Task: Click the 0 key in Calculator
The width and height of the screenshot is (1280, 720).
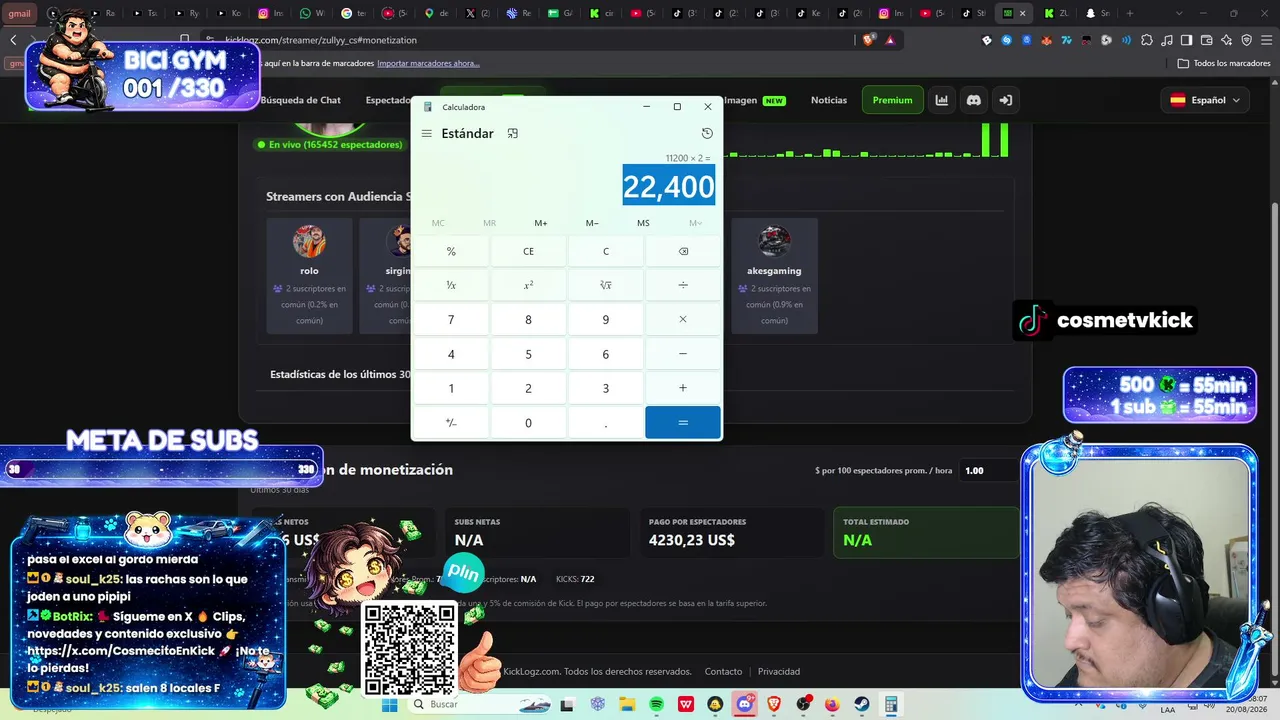Action: coord(528,422)
